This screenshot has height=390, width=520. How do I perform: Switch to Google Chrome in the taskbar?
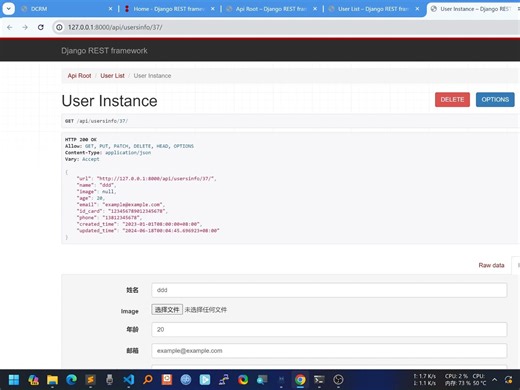coord(300,380)
